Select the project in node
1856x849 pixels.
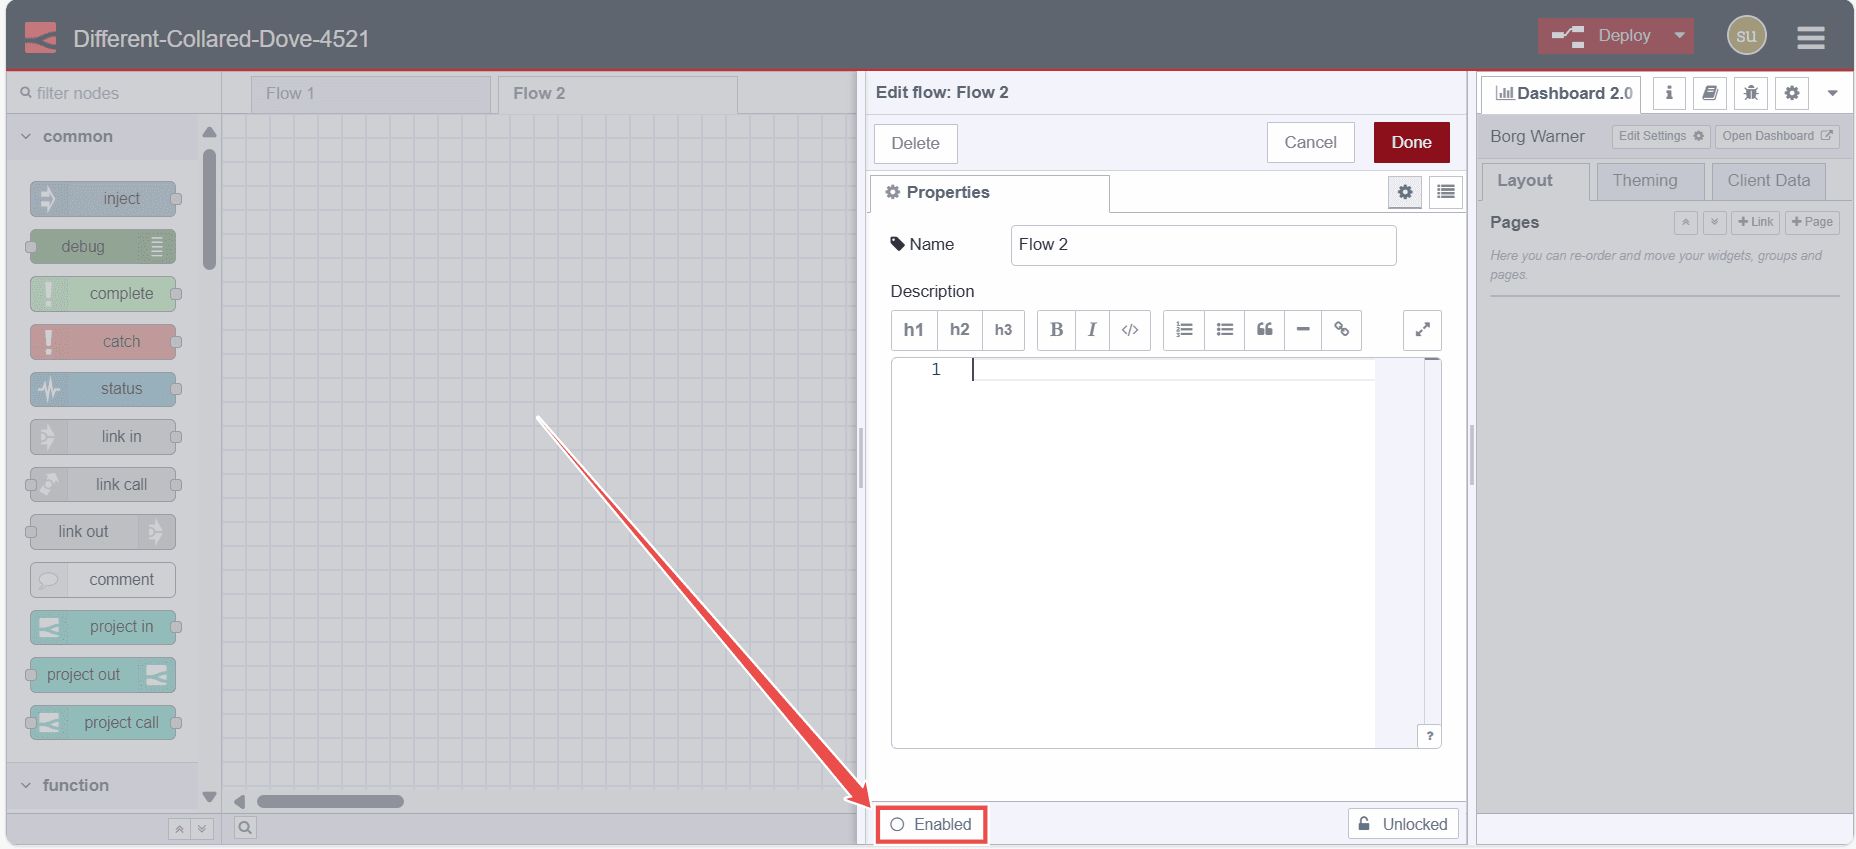coord(103,627)
